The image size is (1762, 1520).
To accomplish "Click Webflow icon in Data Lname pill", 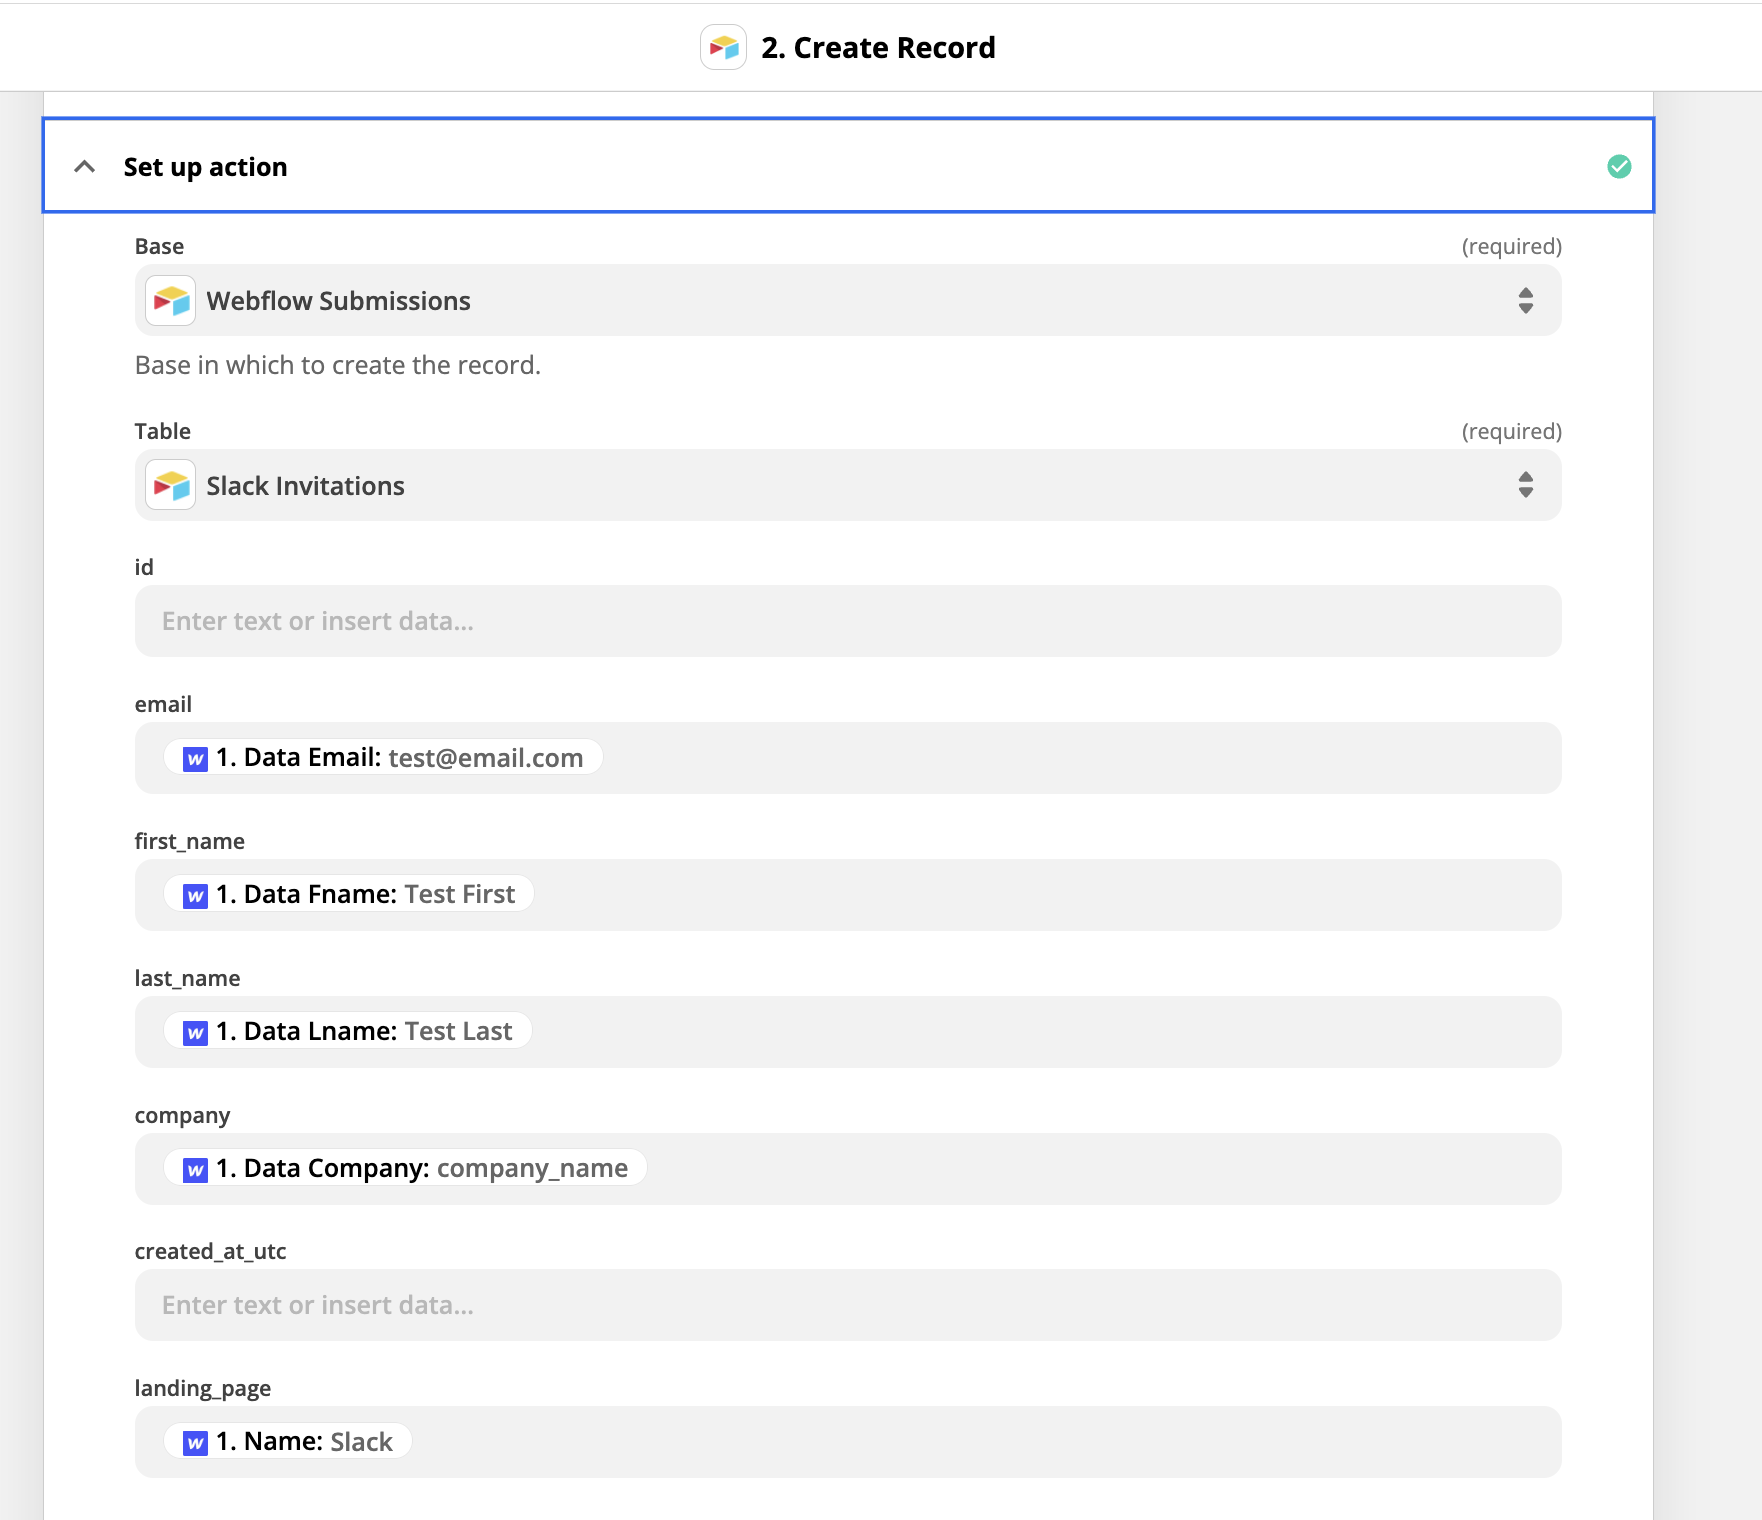I will point(195,1033).
